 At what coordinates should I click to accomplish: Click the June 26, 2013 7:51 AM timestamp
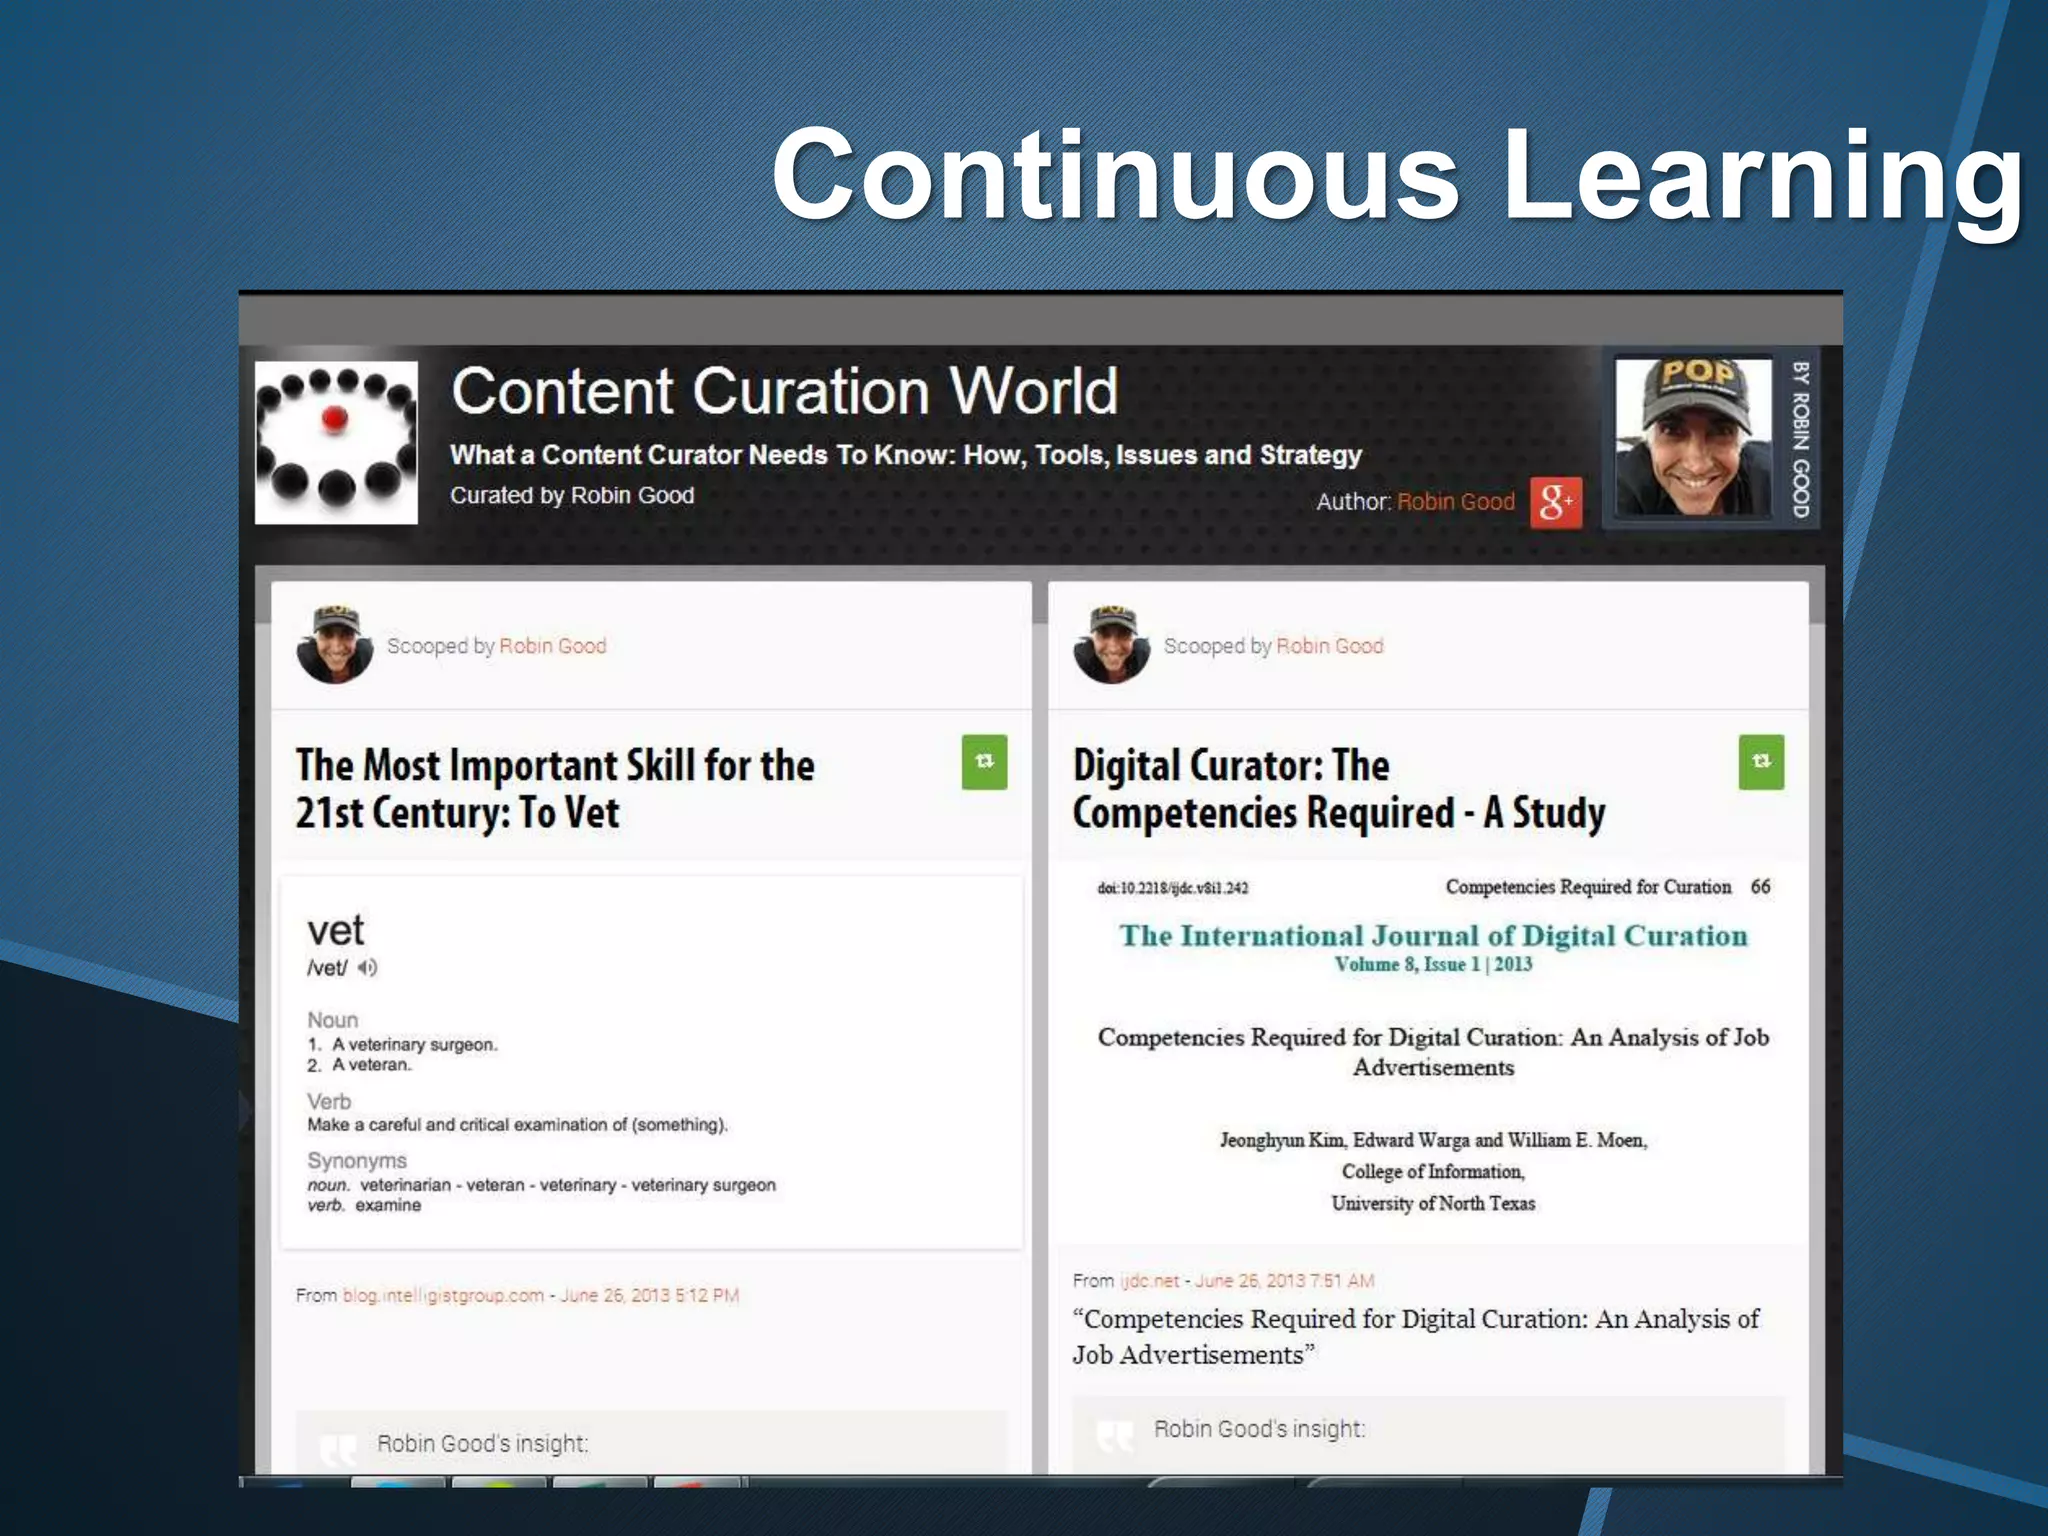(x=1285, y=1281)
